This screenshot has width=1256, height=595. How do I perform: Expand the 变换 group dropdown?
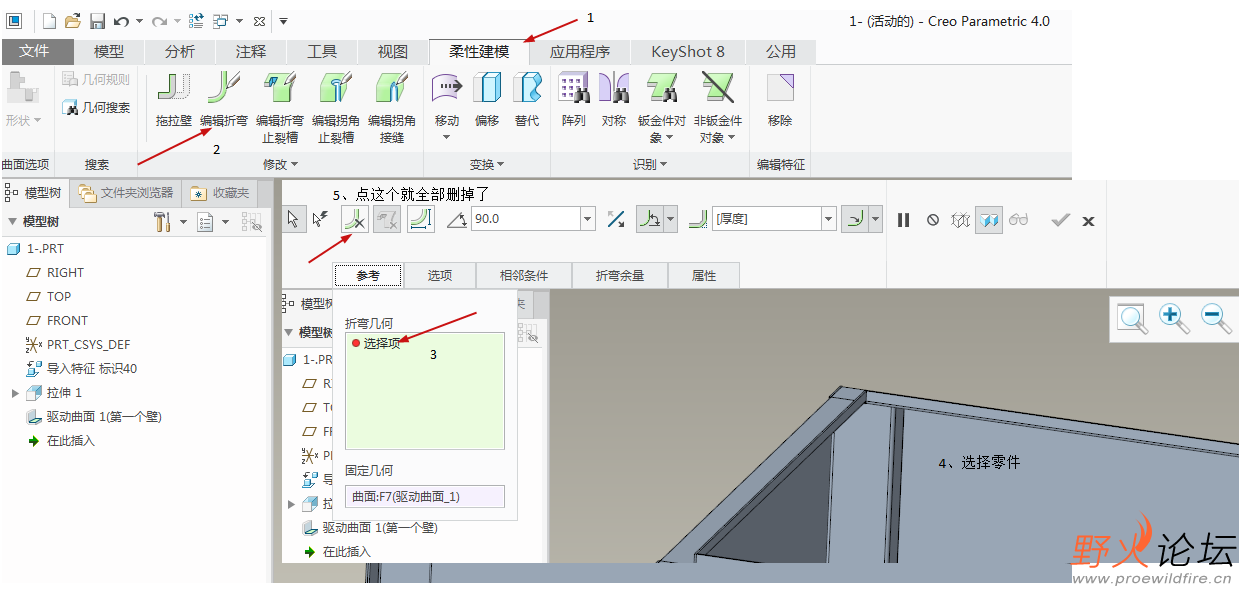pos(487,164)
